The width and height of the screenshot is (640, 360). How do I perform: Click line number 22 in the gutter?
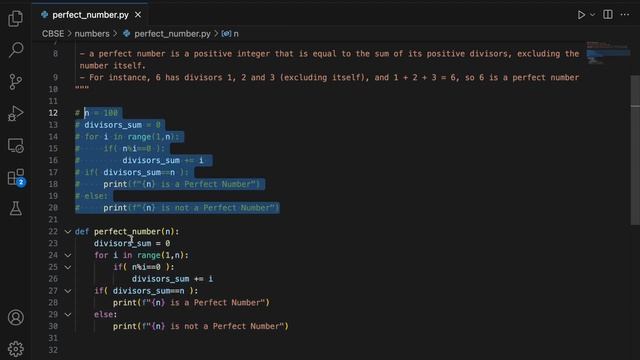click(53, 232)
